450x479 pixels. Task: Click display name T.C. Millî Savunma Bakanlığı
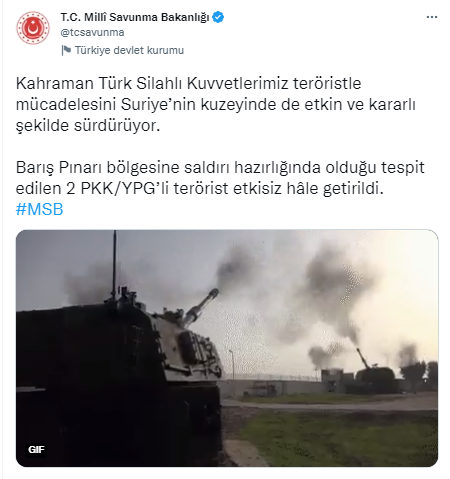tap(135, 17)
